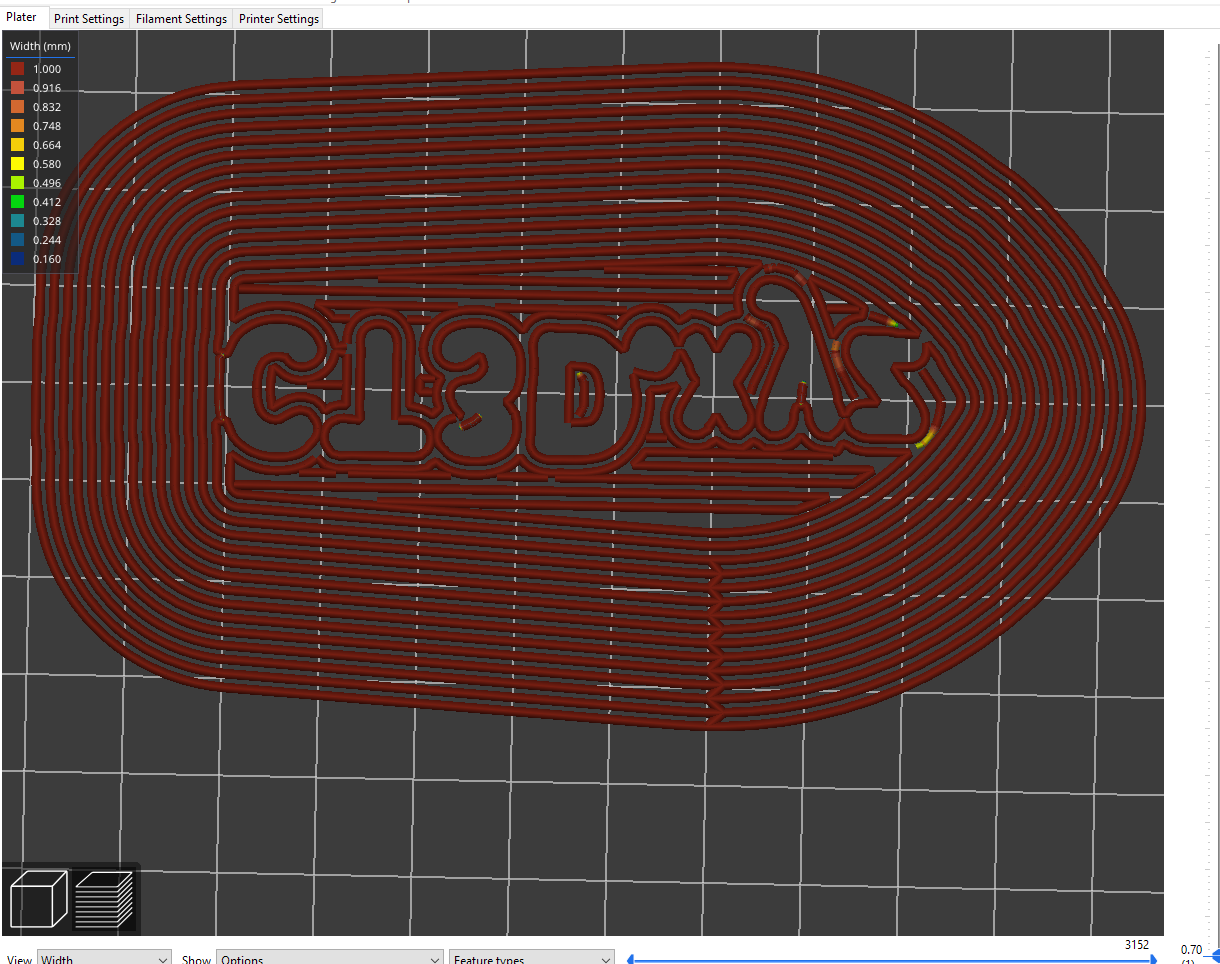Screen dimensions: 1220x964
Task: Click the teal 0.328 legend swatch
Action: pyautogui.click(x=18, y=221)
